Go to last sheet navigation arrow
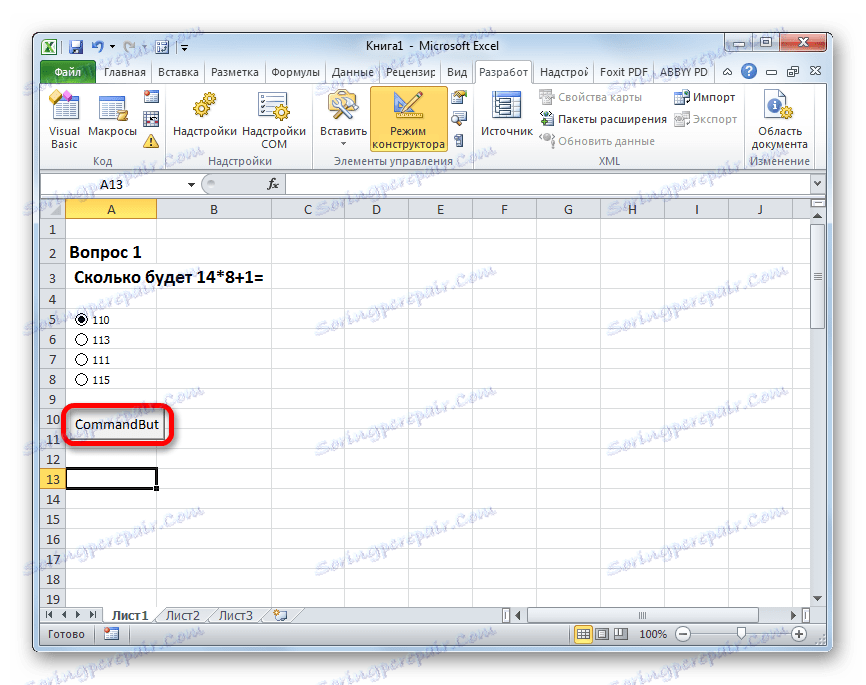866x685 pixels. (x=93, y=615)
